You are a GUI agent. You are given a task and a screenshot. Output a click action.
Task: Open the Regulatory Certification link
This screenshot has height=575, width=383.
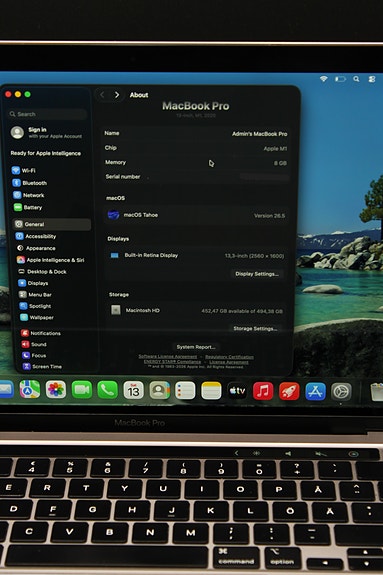point(229,356)
